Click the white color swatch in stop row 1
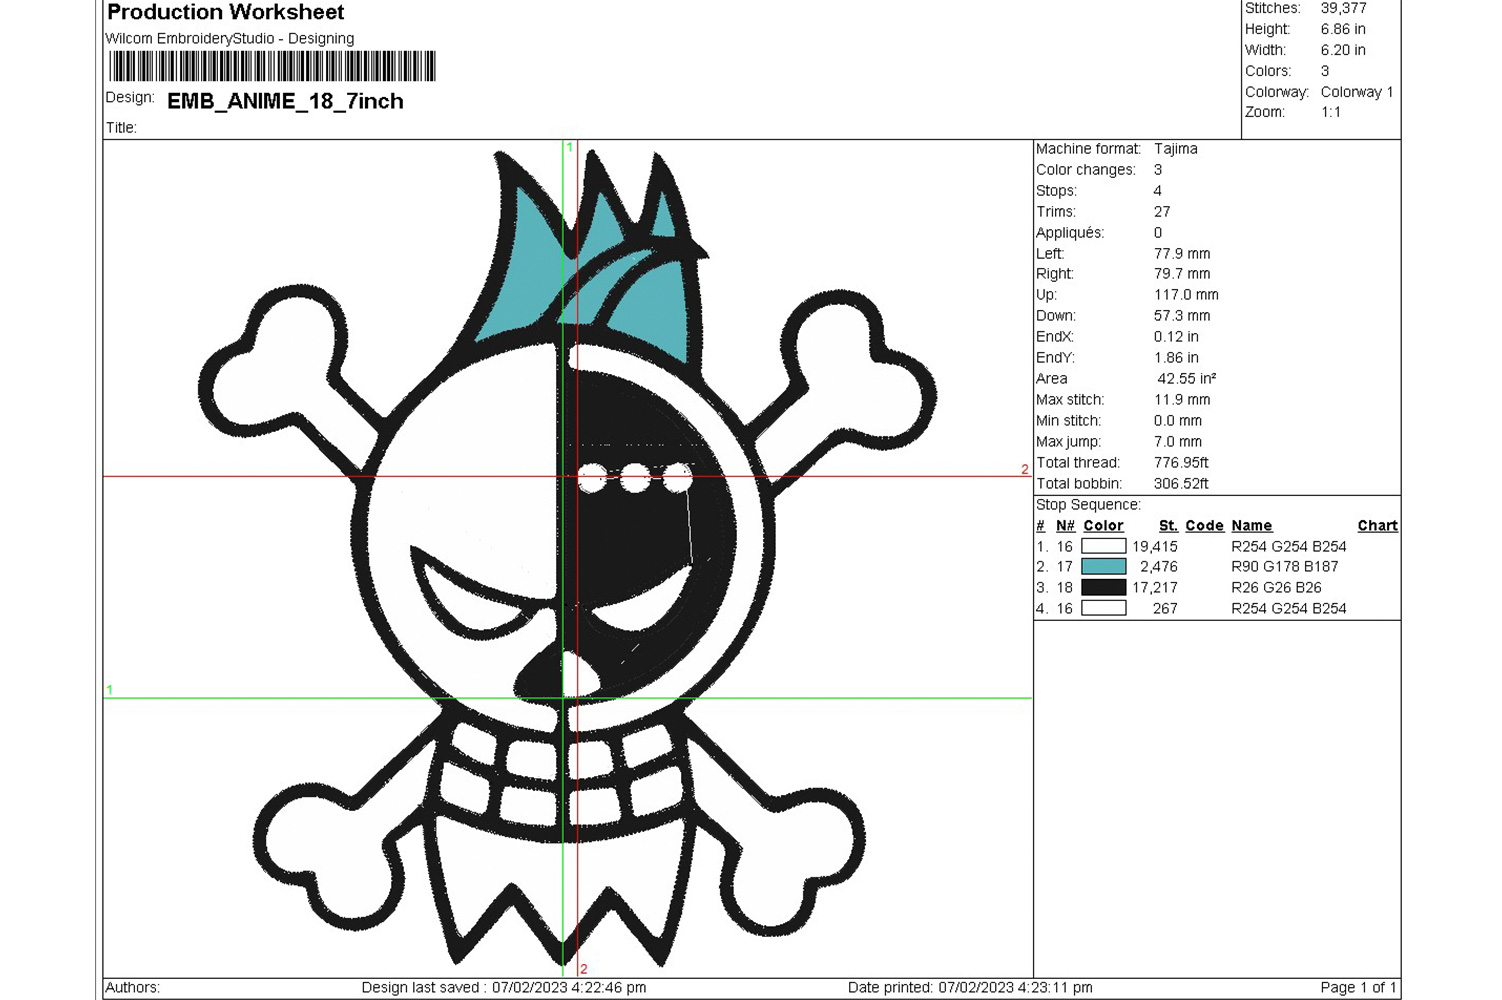 click(x=1104, y=546)
